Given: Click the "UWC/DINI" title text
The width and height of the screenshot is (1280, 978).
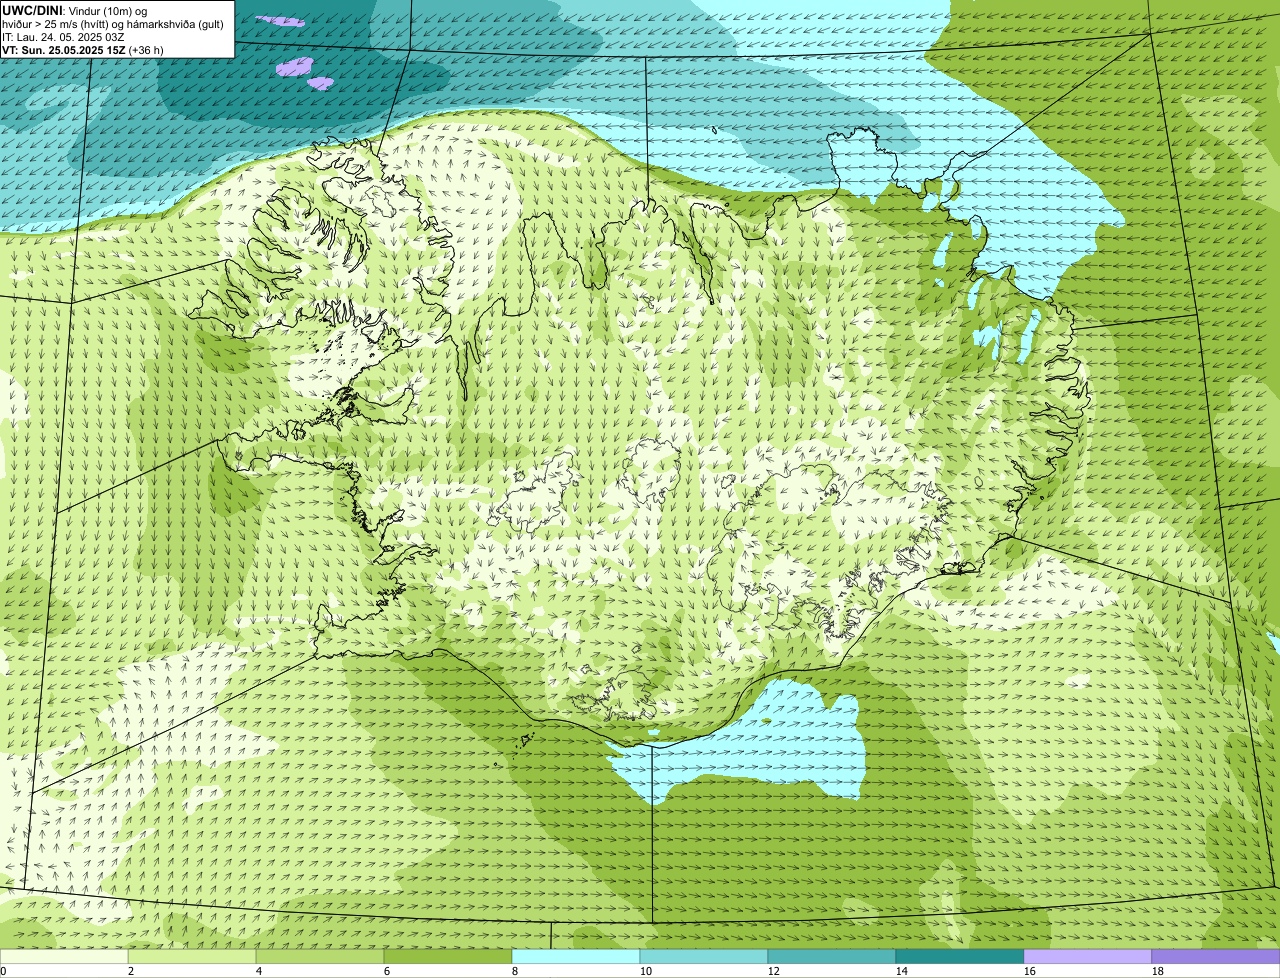Looking at the screenshot, I should (32, 10).
